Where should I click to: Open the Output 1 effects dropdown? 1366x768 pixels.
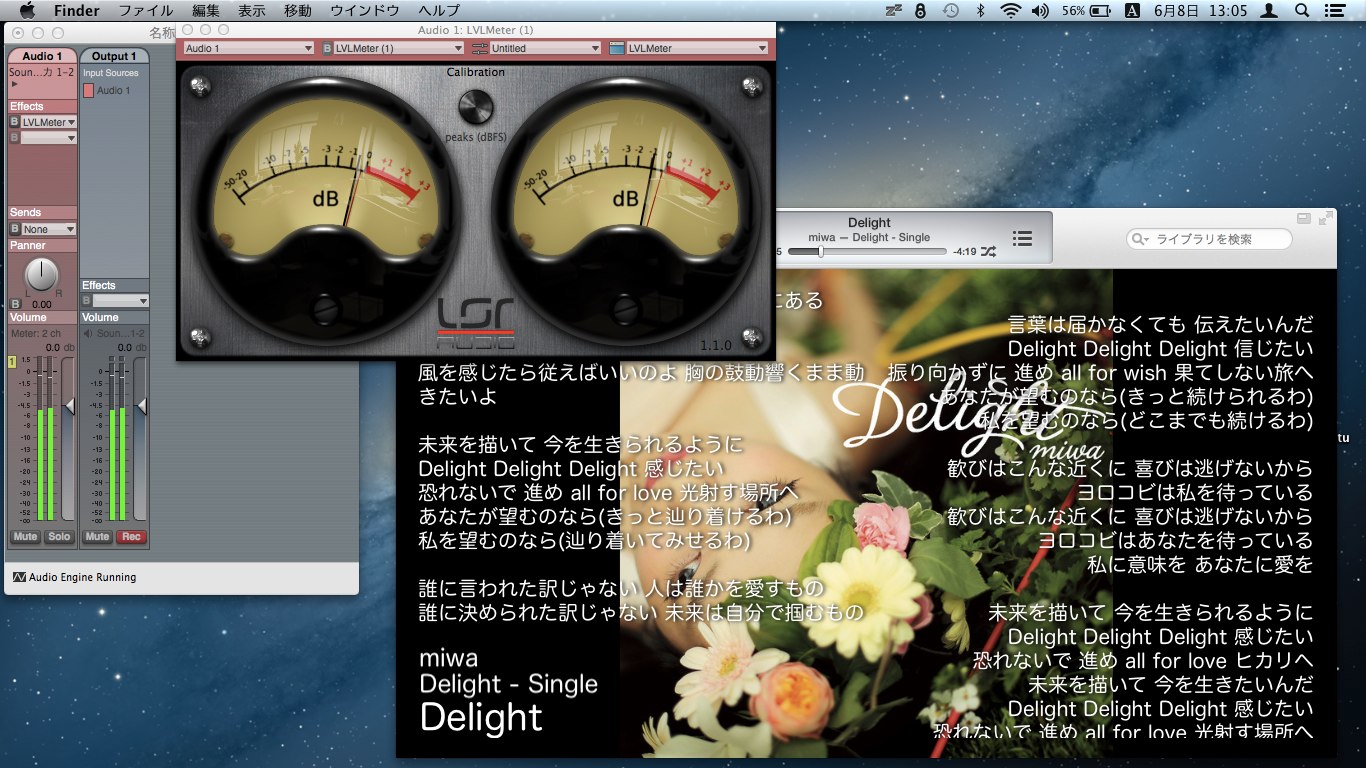[x=121, y=301]
